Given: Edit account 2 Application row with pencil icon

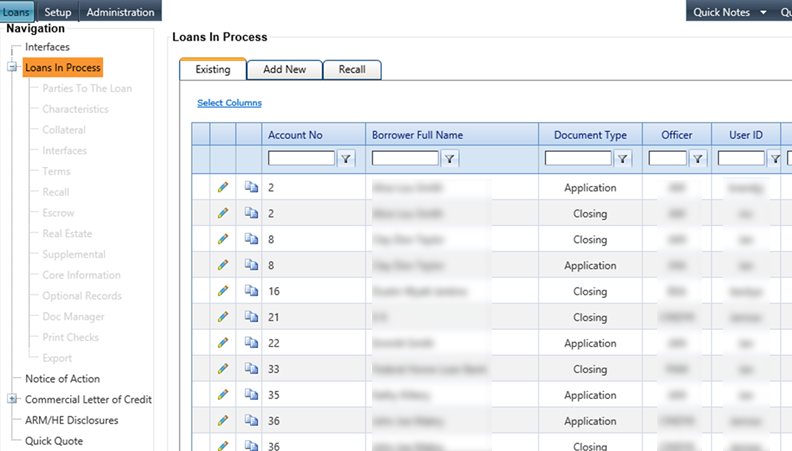Looking at the screenshot, I should click(223, 187).
